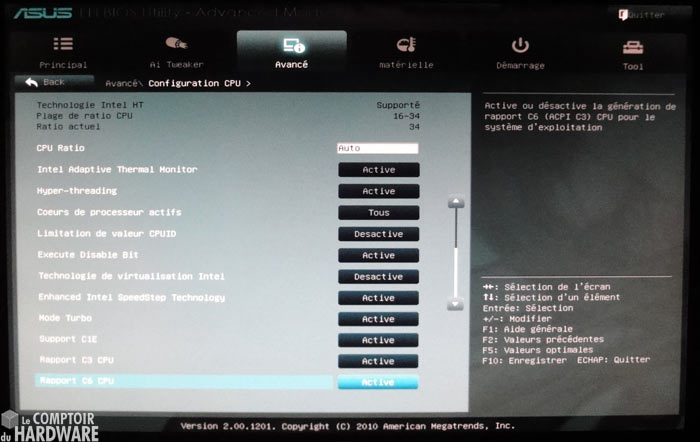The height and width of the screenshot is (442, 700).
Task: Select the Avancé monitor icon
Action: coord(292,46)
